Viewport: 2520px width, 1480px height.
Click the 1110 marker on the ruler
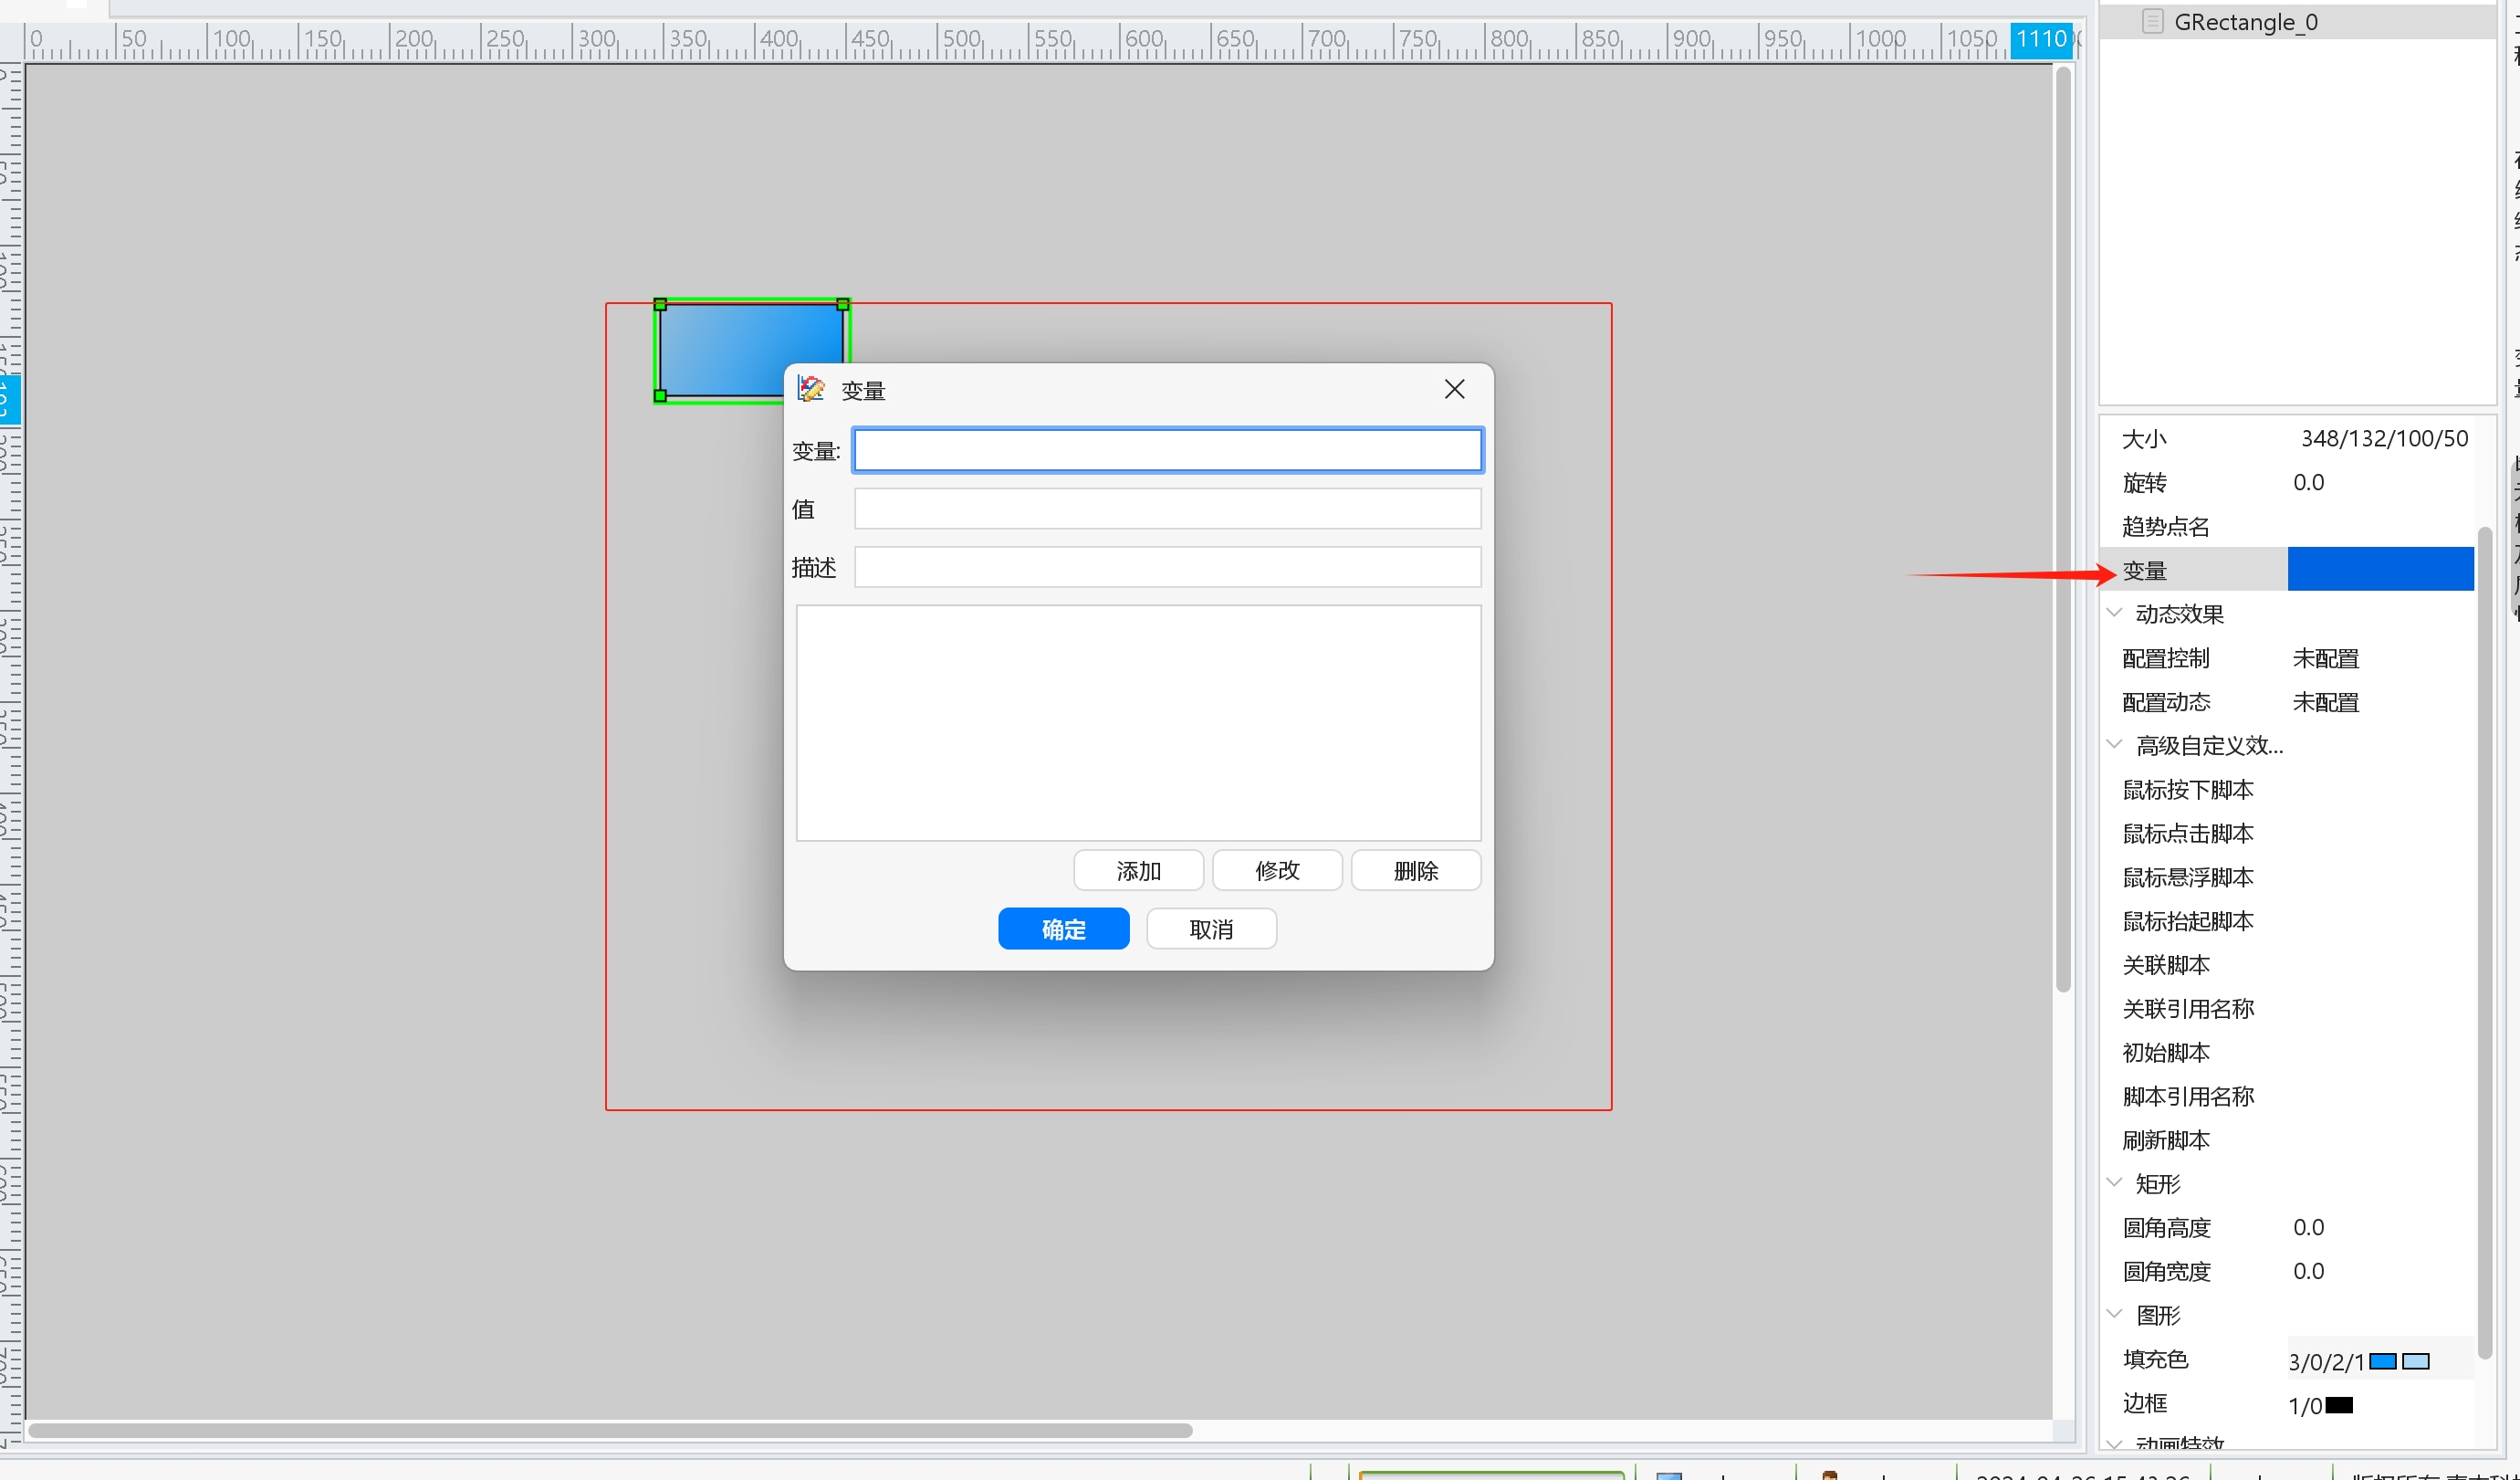(x=2041, y=39)
